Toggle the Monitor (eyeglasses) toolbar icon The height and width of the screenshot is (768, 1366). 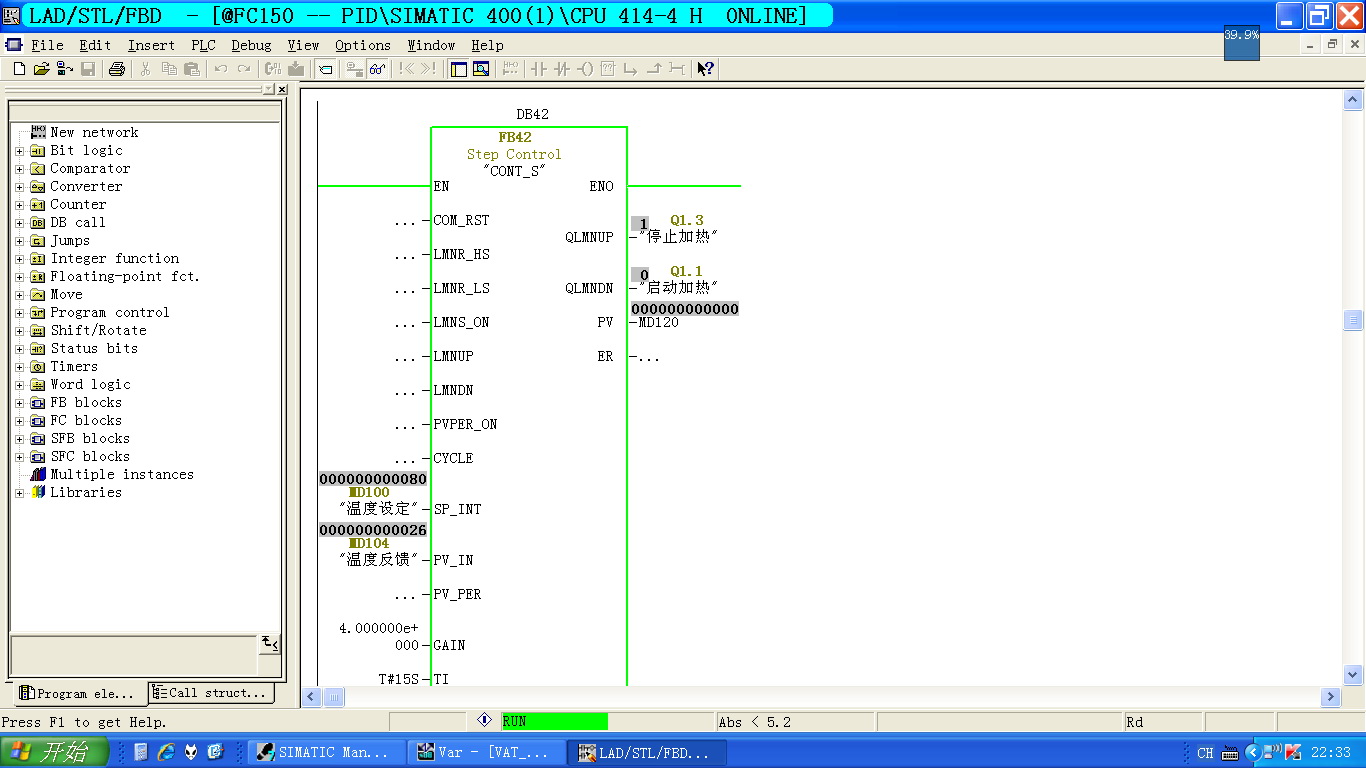point(377,69)
